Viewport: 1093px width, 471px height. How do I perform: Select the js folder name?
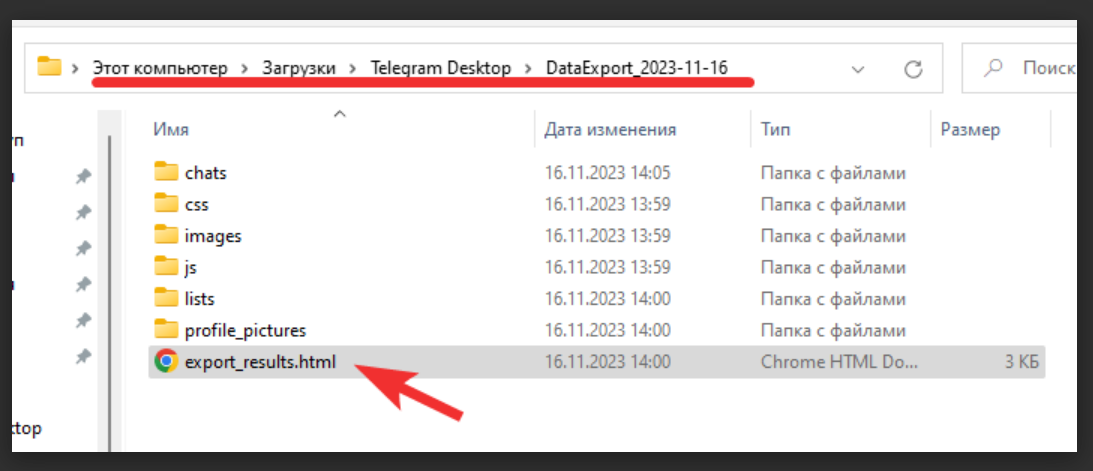[191, 268]
